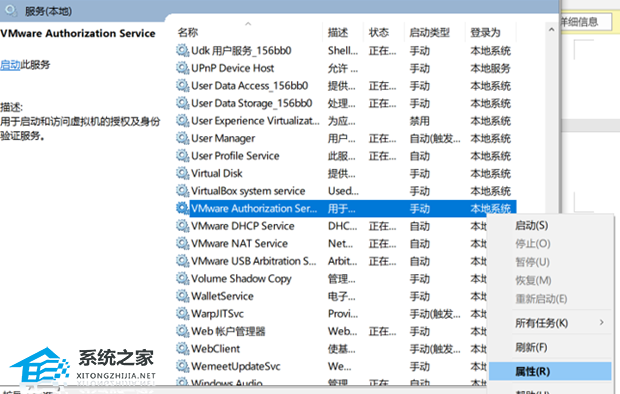Sort services by the 描述 column header
The image size is (620, 394).
(x=338, y=32)
